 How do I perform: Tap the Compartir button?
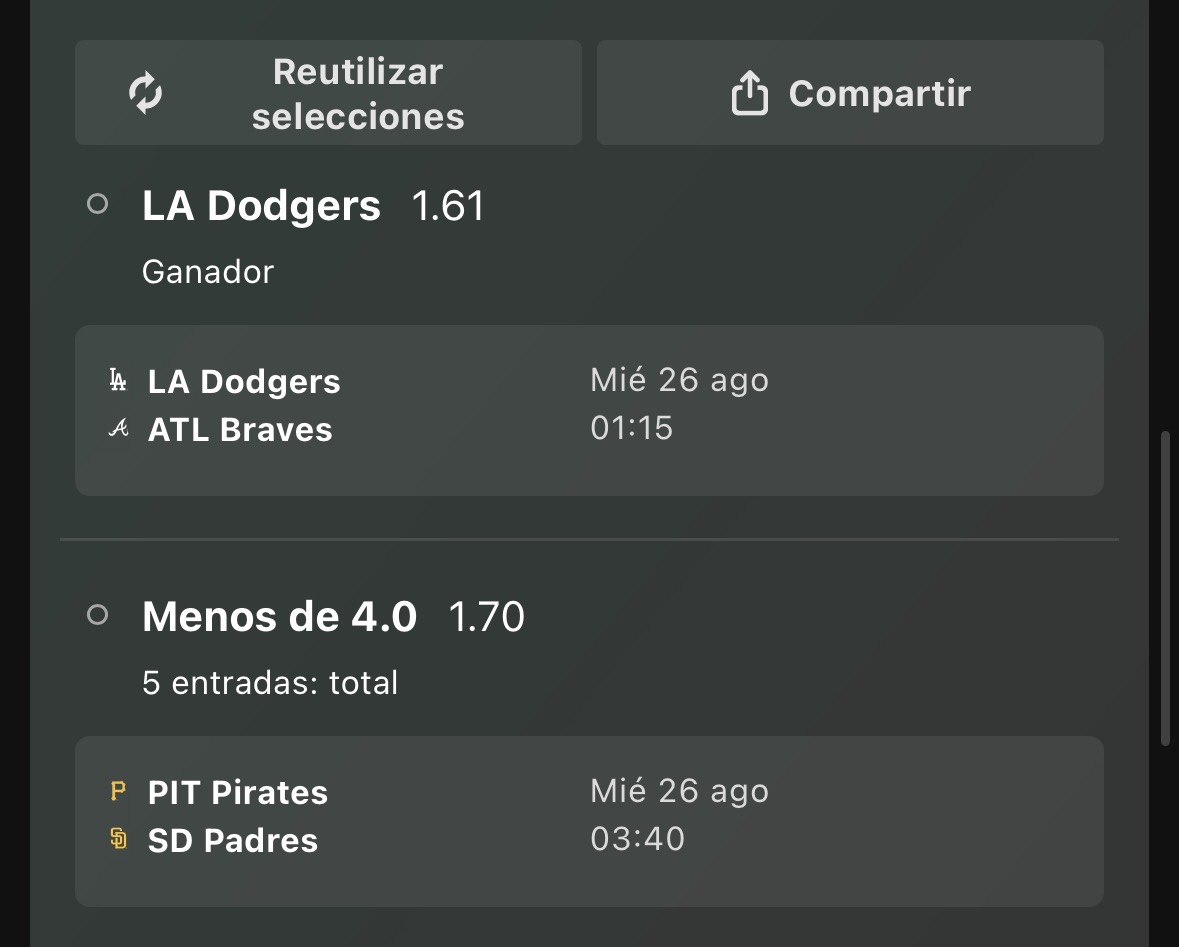pos(850,93)
